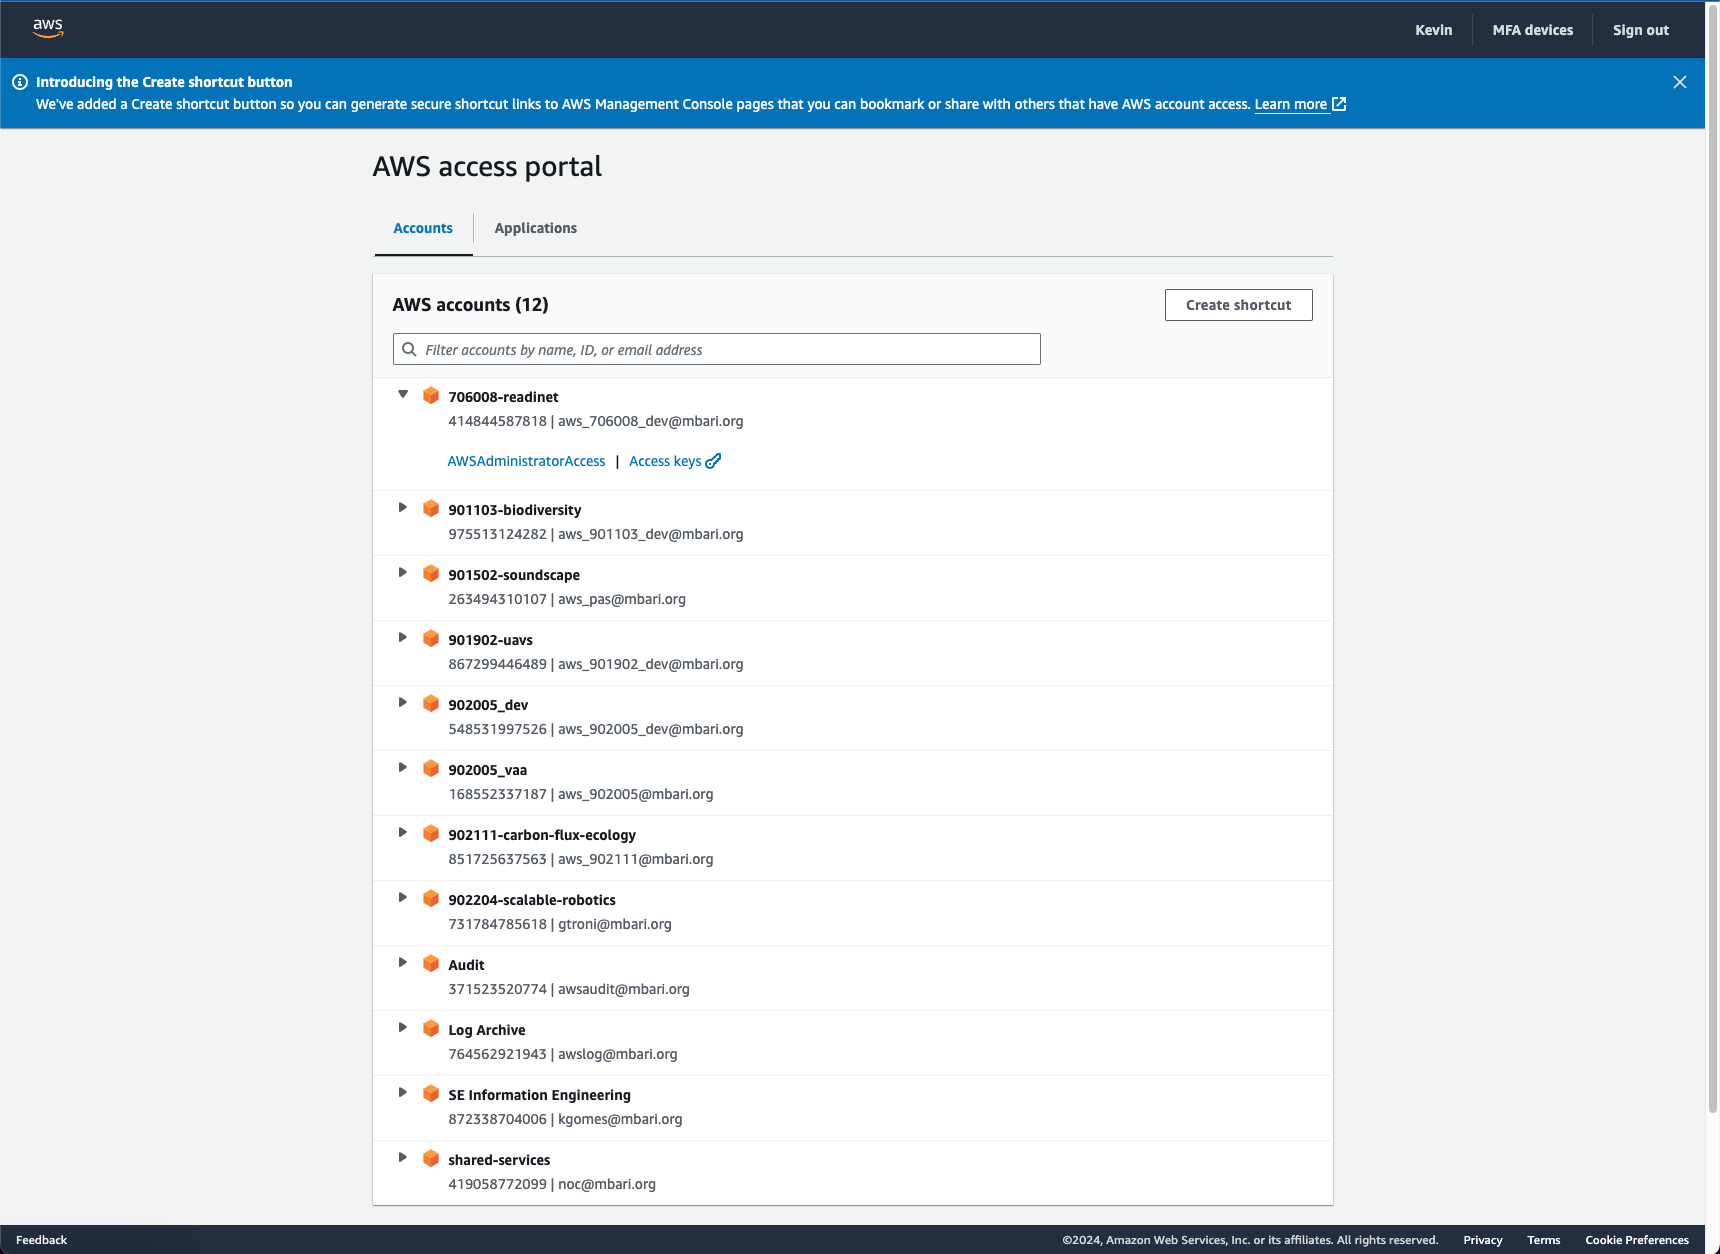Screen dimensions: 1720x1254
Task: Click the orange cube icon for 901902-uavs
Action: coord(431,638)
